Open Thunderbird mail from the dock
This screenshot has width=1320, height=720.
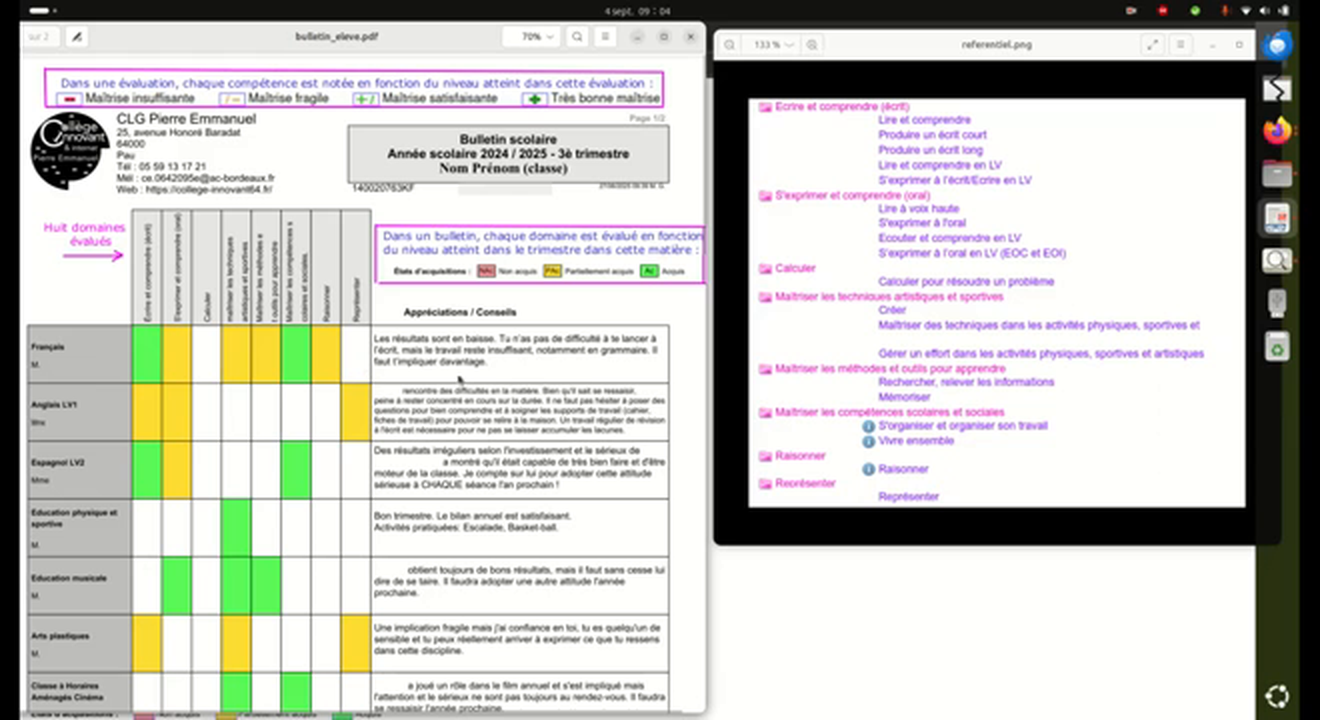(1276, 46)
